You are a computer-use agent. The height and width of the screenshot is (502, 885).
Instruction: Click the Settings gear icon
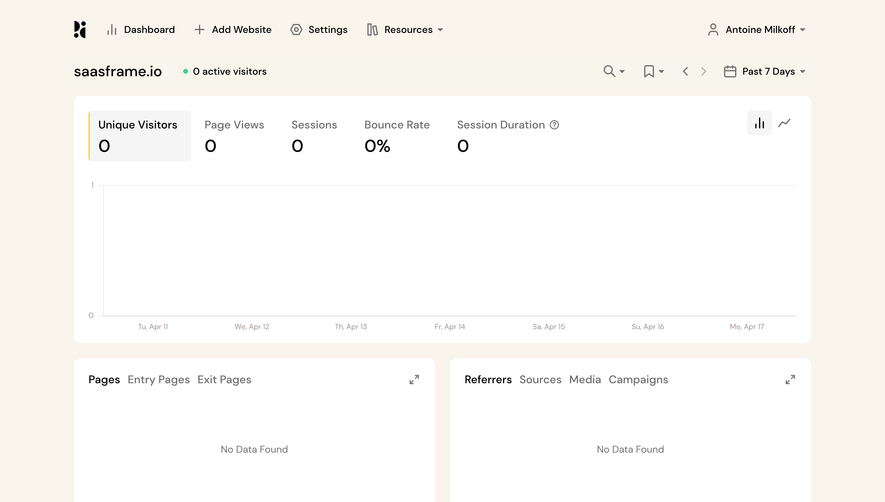tap(296, 29)
